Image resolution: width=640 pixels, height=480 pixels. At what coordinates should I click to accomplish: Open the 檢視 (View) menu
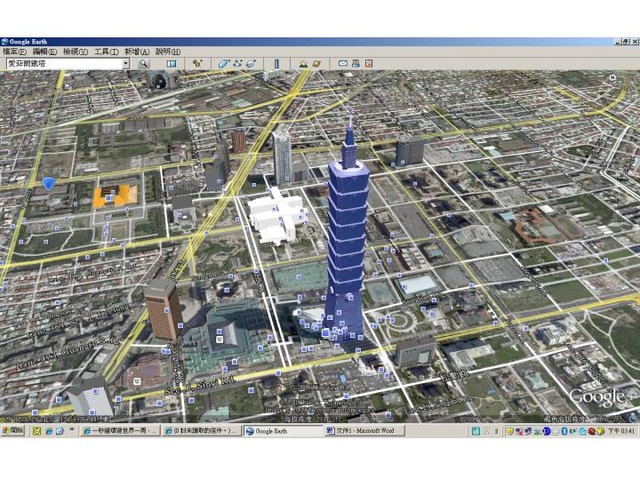pos(76,52)
